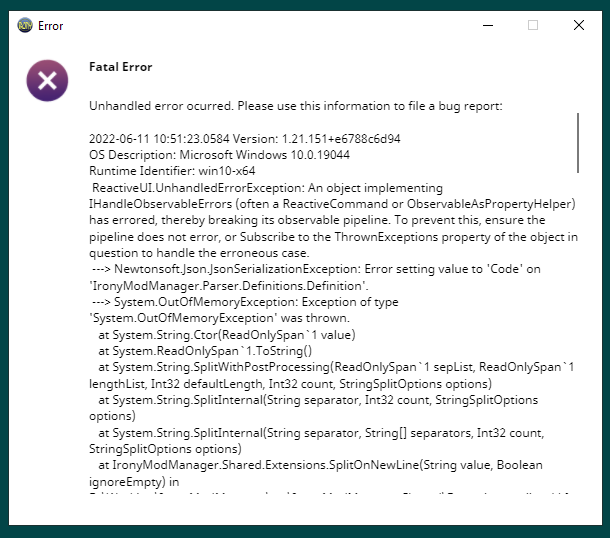Click 'ReactiveUI.UnhandledErrorException' line
This screenshot has width=610, height=538.
[267, 188]
